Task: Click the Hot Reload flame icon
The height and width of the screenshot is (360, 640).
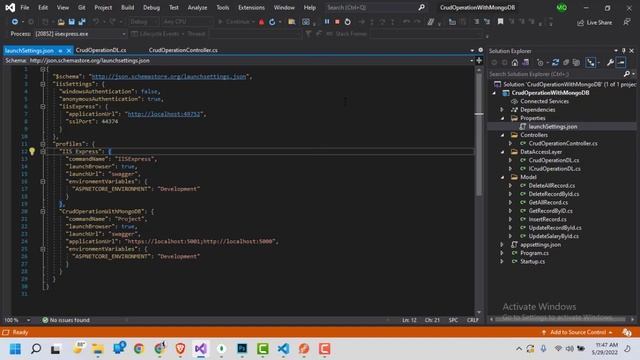Action: point(262,22)
